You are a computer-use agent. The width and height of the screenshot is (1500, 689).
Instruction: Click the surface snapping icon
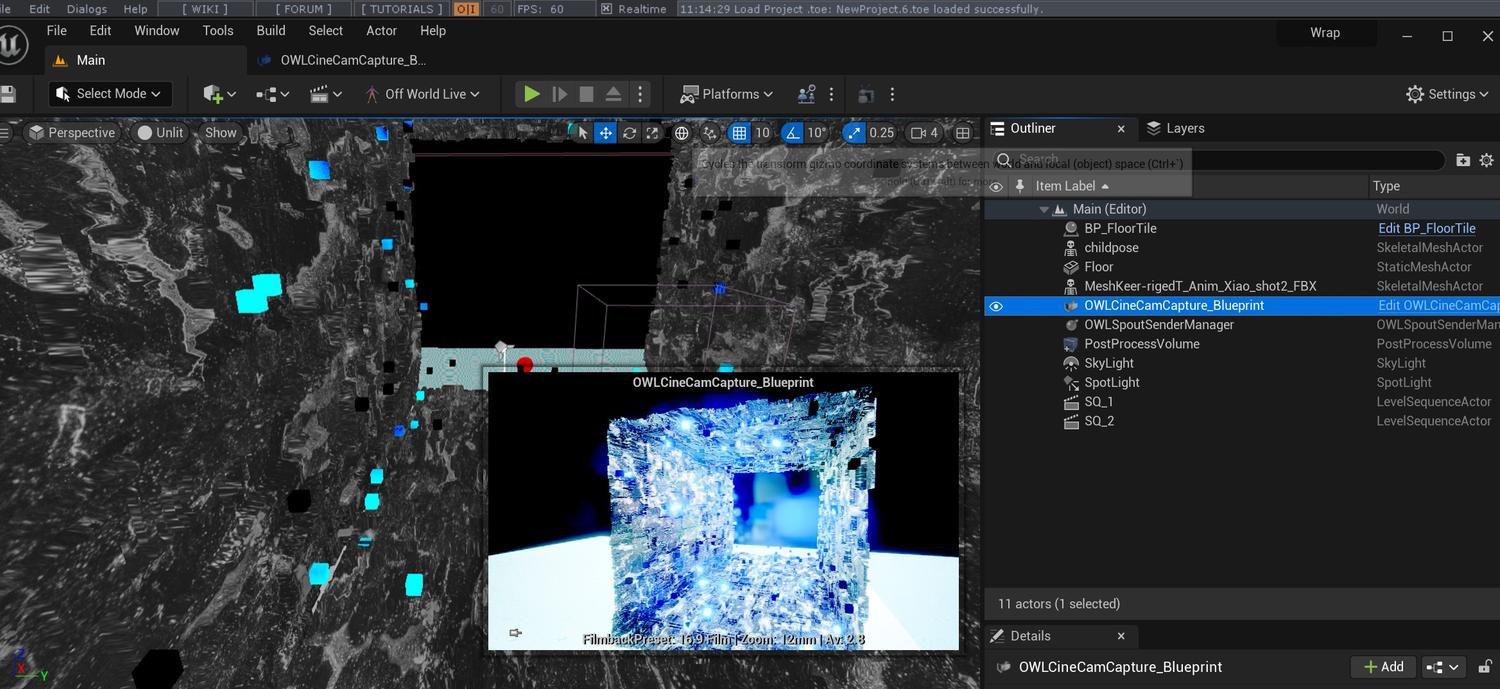point(710,133)
